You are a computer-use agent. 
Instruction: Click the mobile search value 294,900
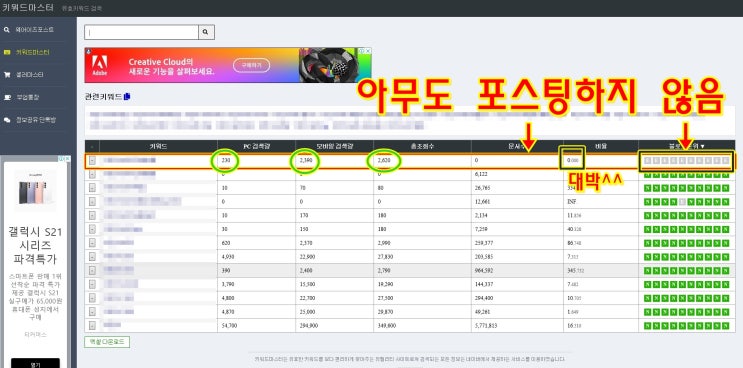pos(308,326)
